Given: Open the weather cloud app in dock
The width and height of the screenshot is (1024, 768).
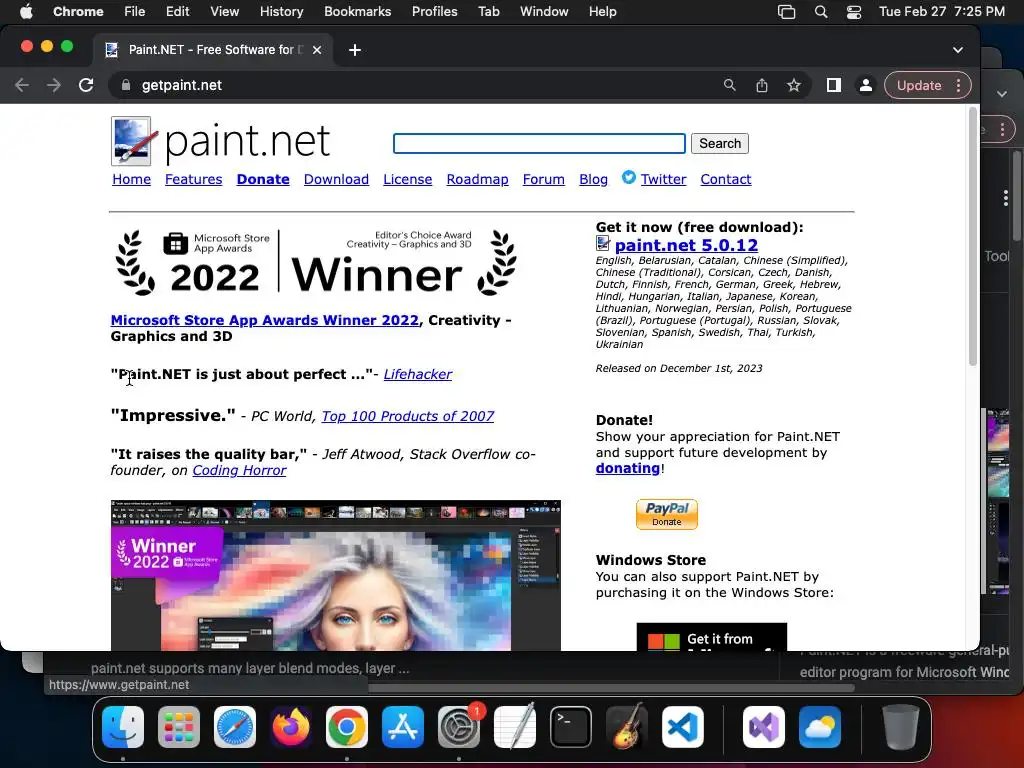Looking at the screenshot, I should tap(820, 727).
